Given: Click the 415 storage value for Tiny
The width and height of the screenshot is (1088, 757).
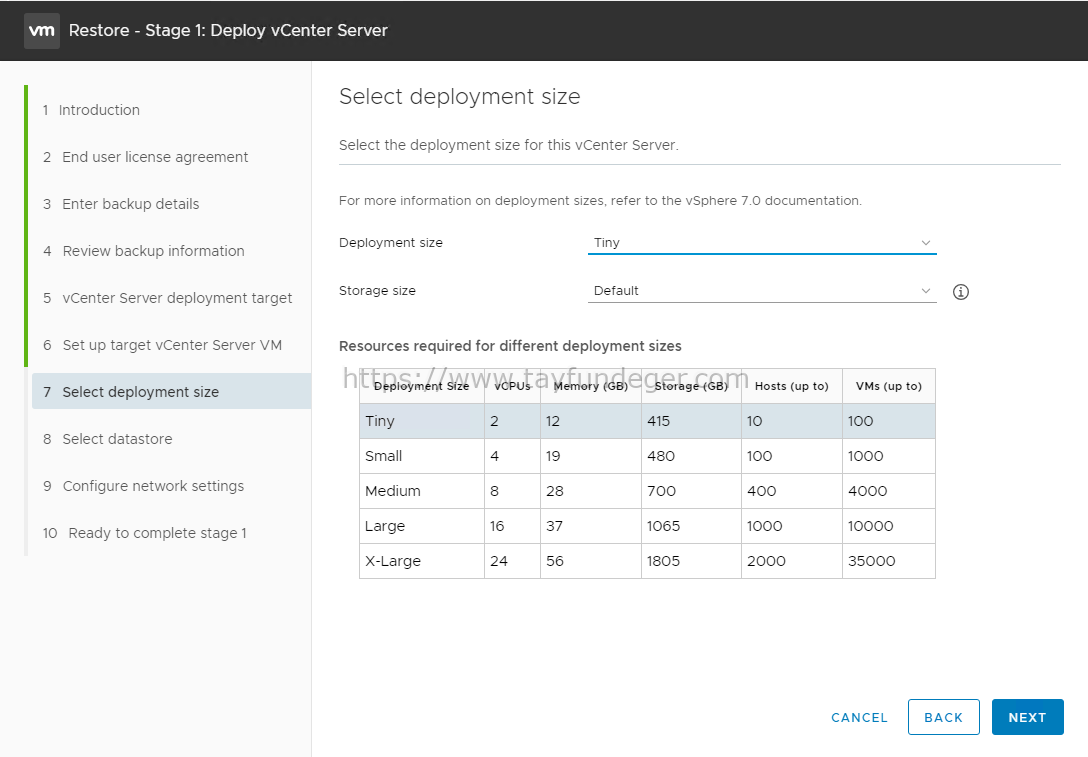Looking at the screenshot, I should (658, 421).
